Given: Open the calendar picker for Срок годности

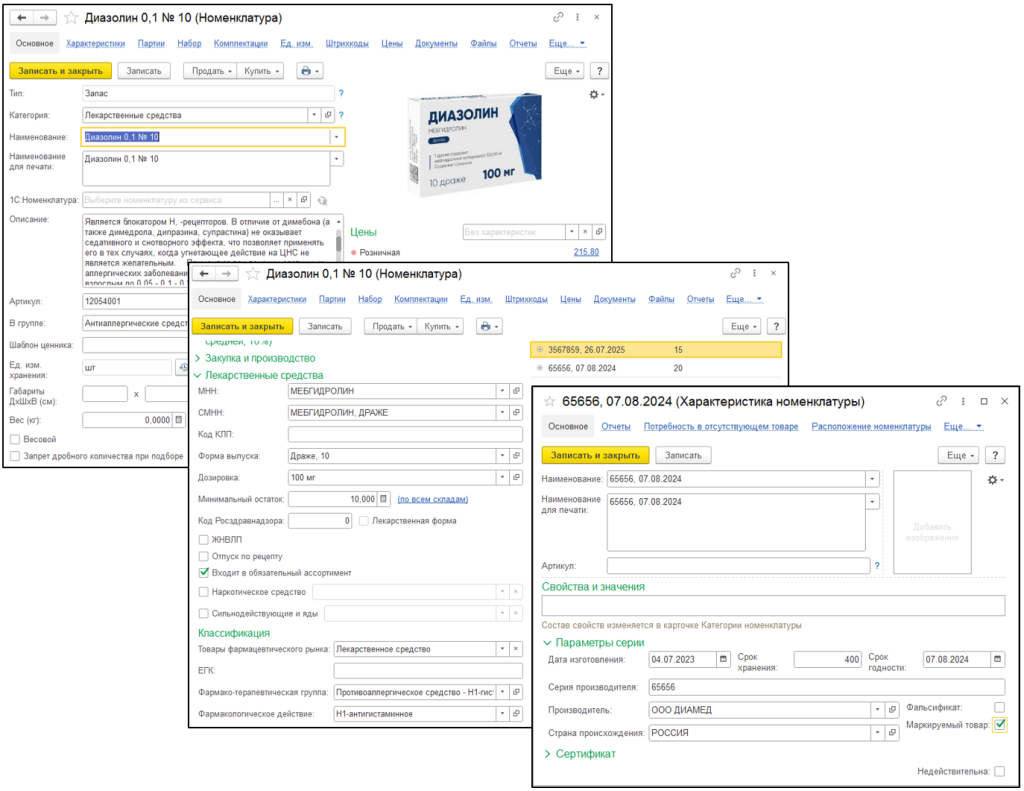Looking at the screenshot, I should tap(997, 659).
